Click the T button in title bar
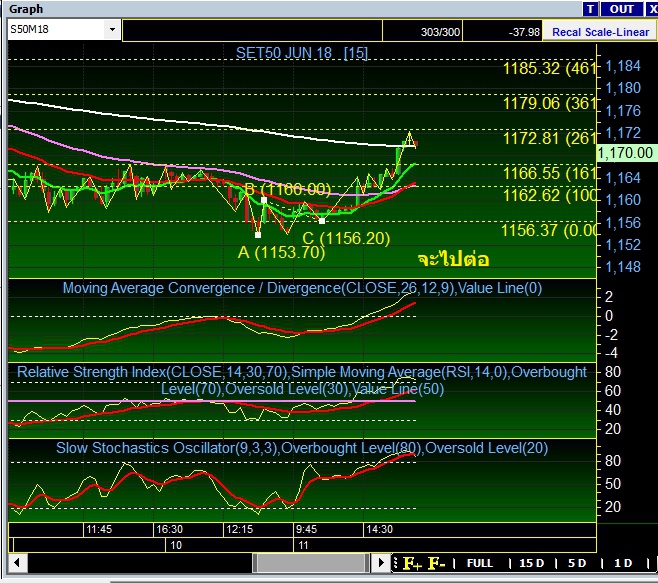This screenshot has width=658, height=583. pos(590,9)
